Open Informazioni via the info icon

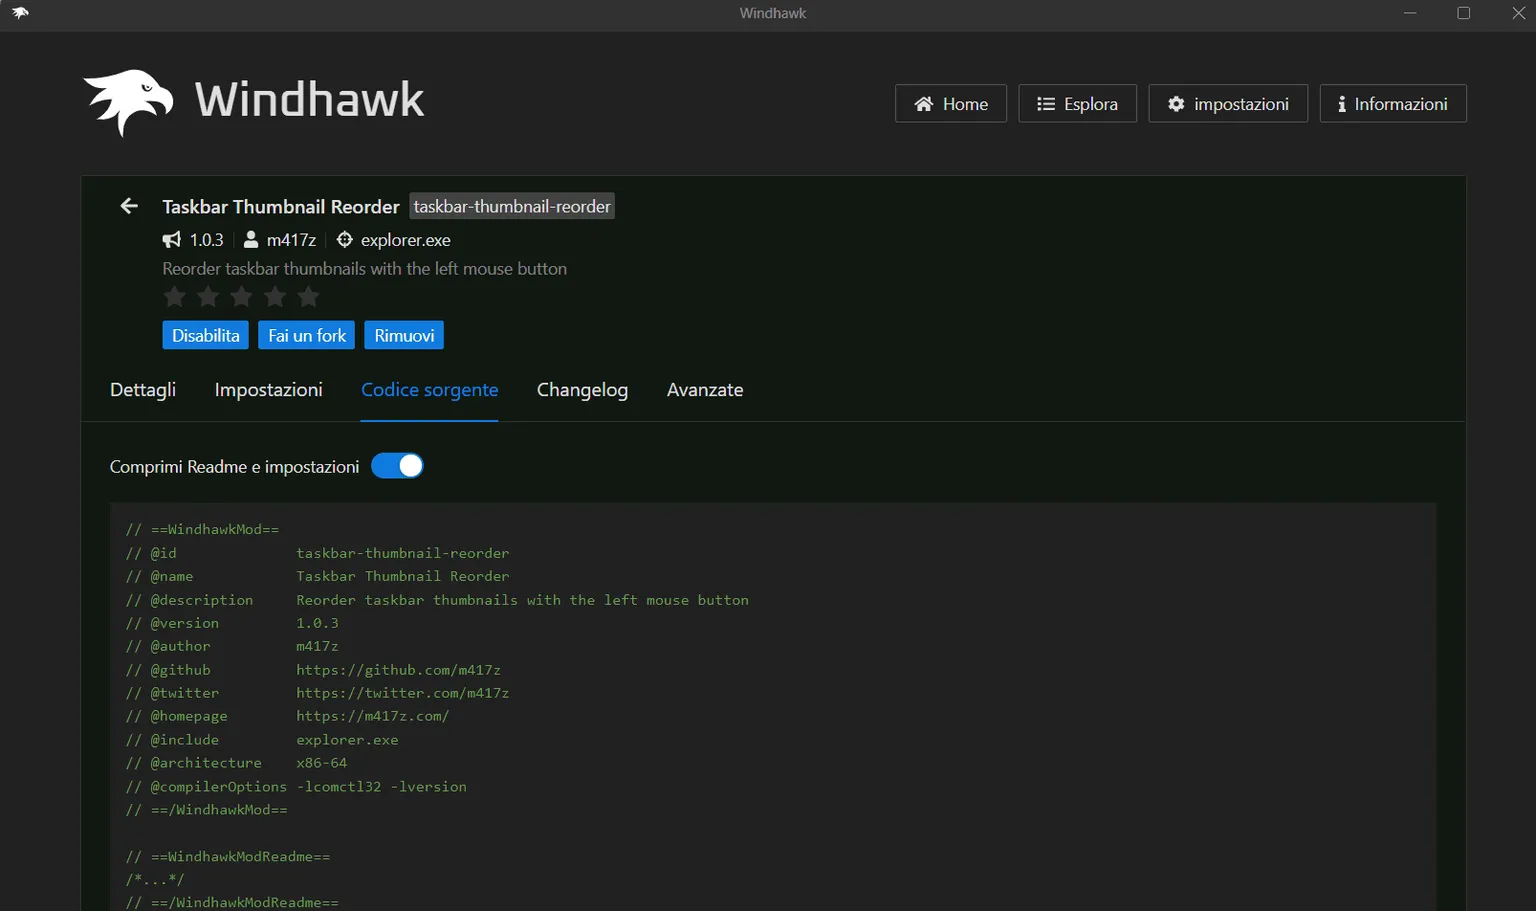click(x=1340, y=103)
